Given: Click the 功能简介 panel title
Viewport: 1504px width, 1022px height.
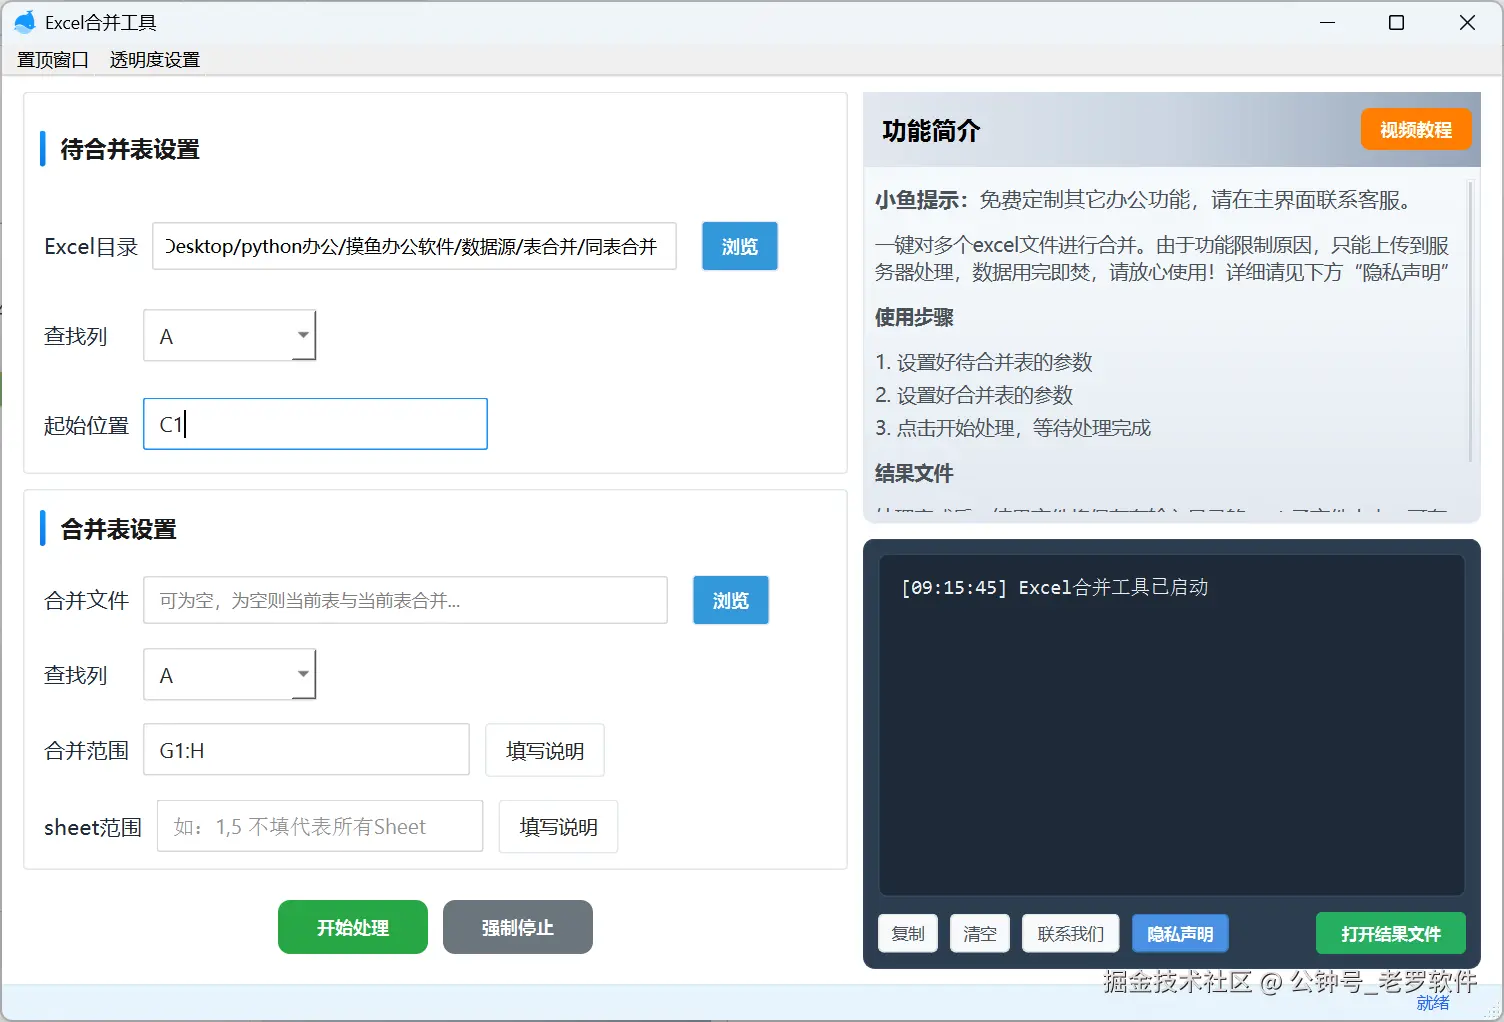Looking at the screenshot, I should click(931, 130).
